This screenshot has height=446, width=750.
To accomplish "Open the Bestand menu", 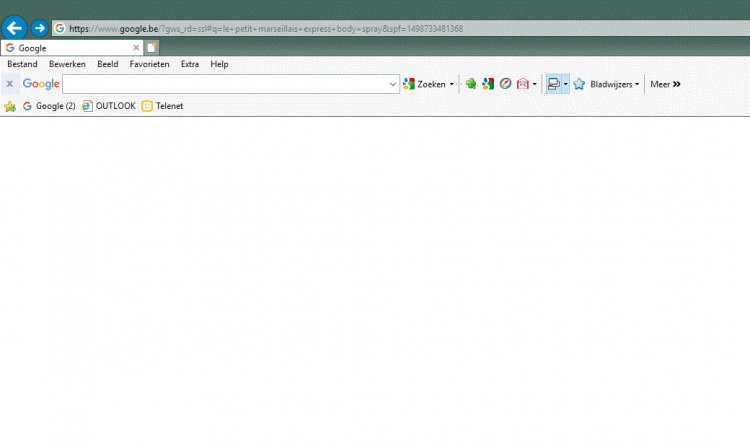I will point(22,64).
